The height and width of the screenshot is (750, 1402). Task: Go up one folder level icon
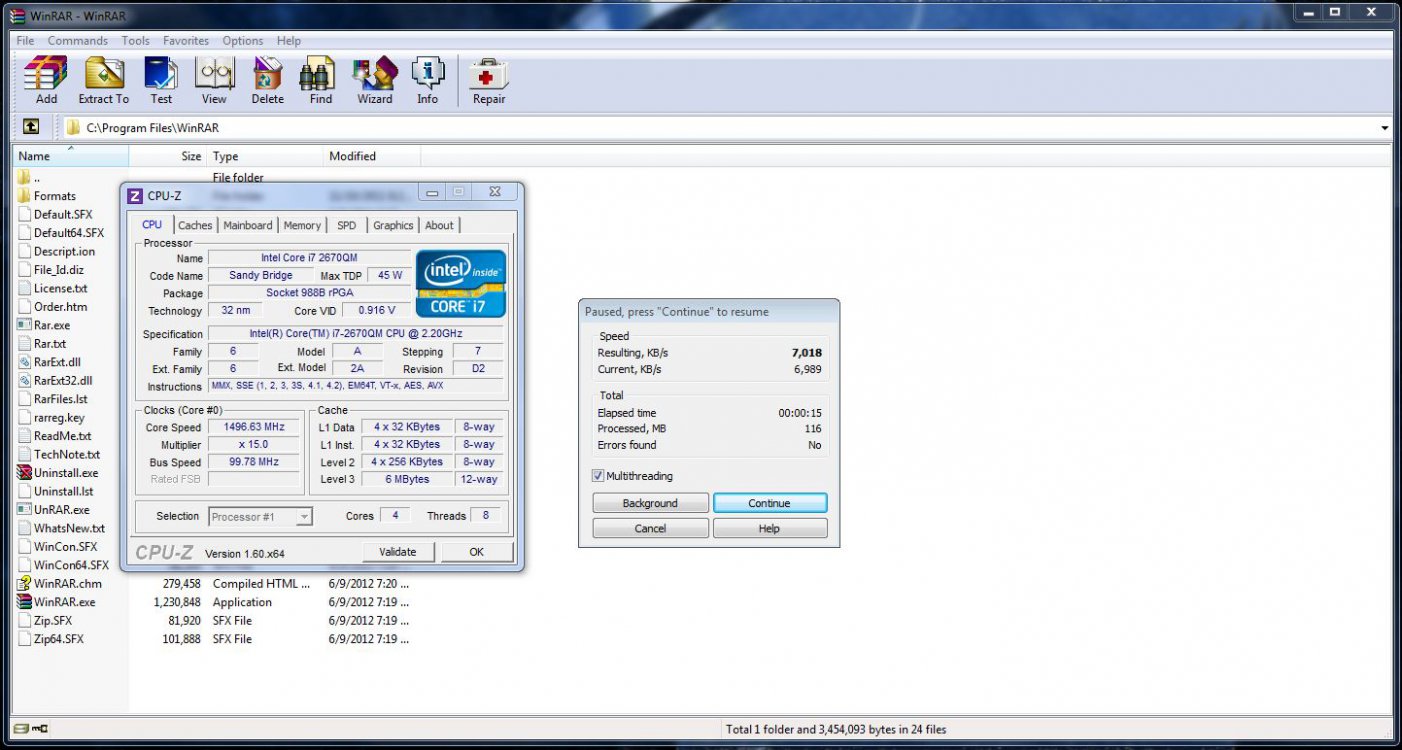coord(31,127)
